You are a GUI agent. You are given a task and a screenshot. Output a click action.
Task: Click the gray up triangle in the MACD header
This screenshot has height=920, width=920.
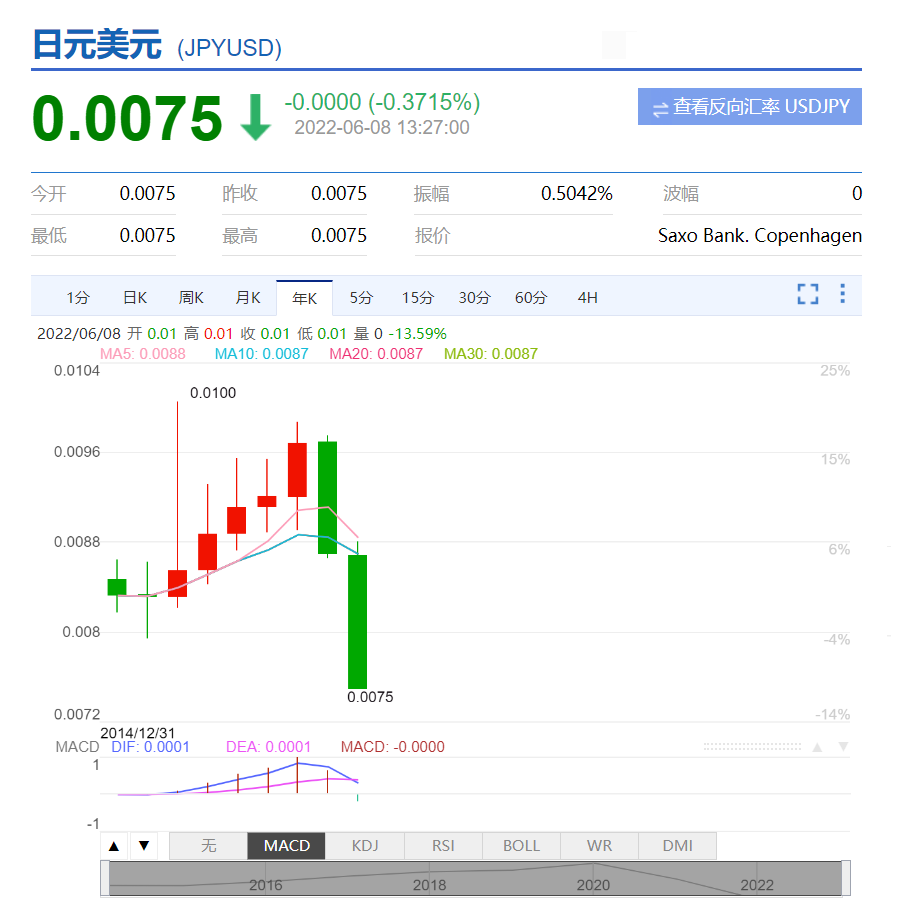[x=817, y=747]
